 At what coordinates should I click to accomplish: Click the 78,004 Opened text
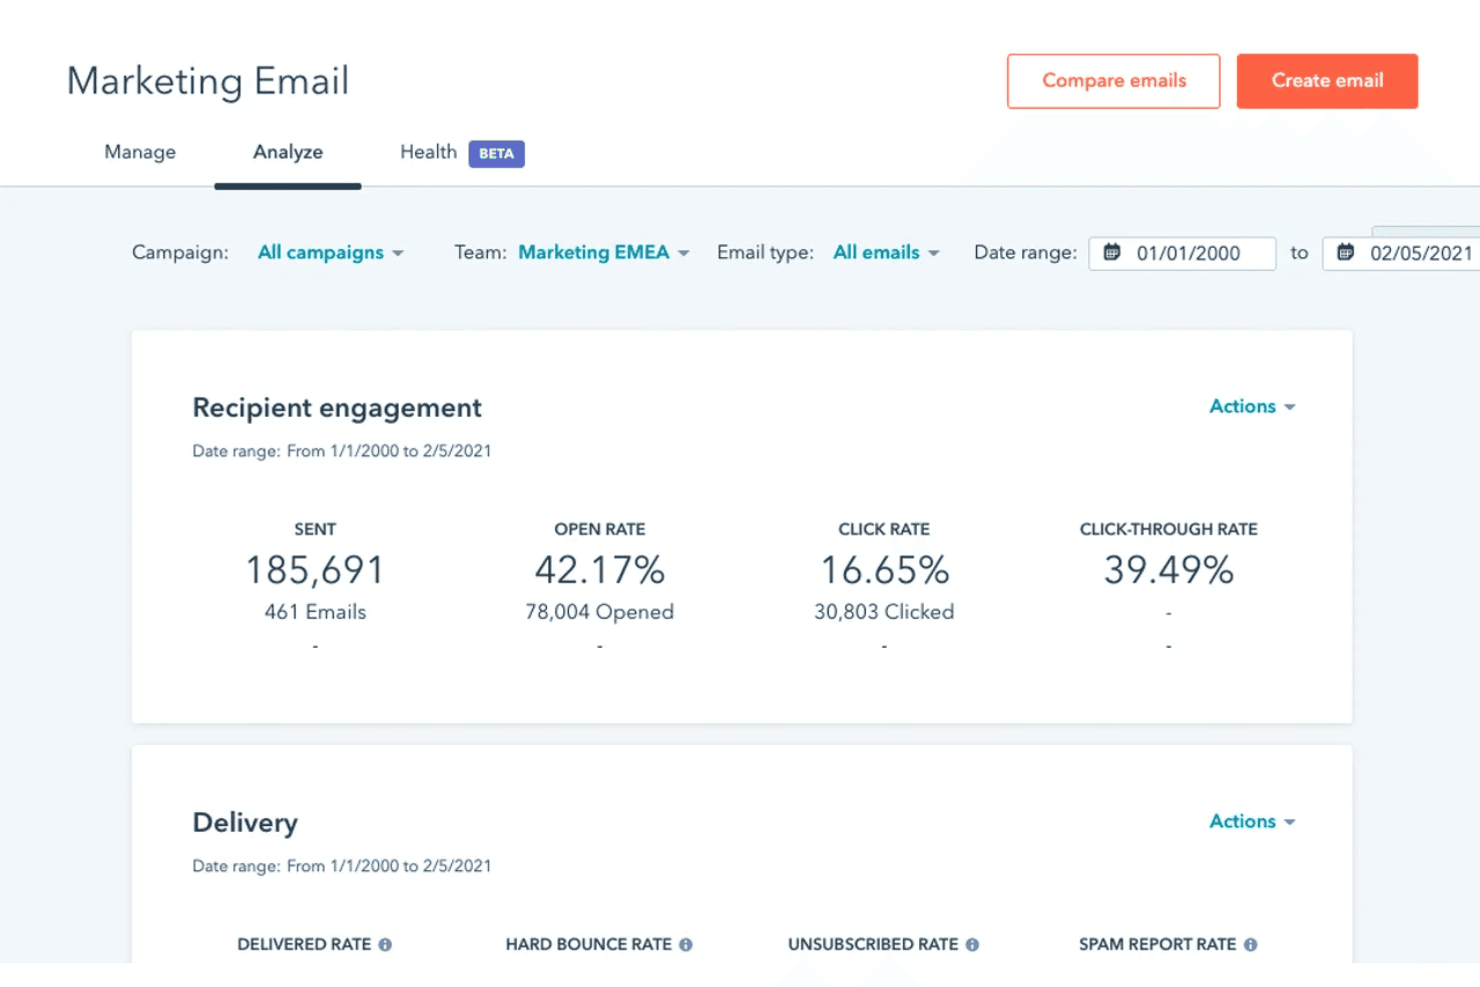point(600,612)
